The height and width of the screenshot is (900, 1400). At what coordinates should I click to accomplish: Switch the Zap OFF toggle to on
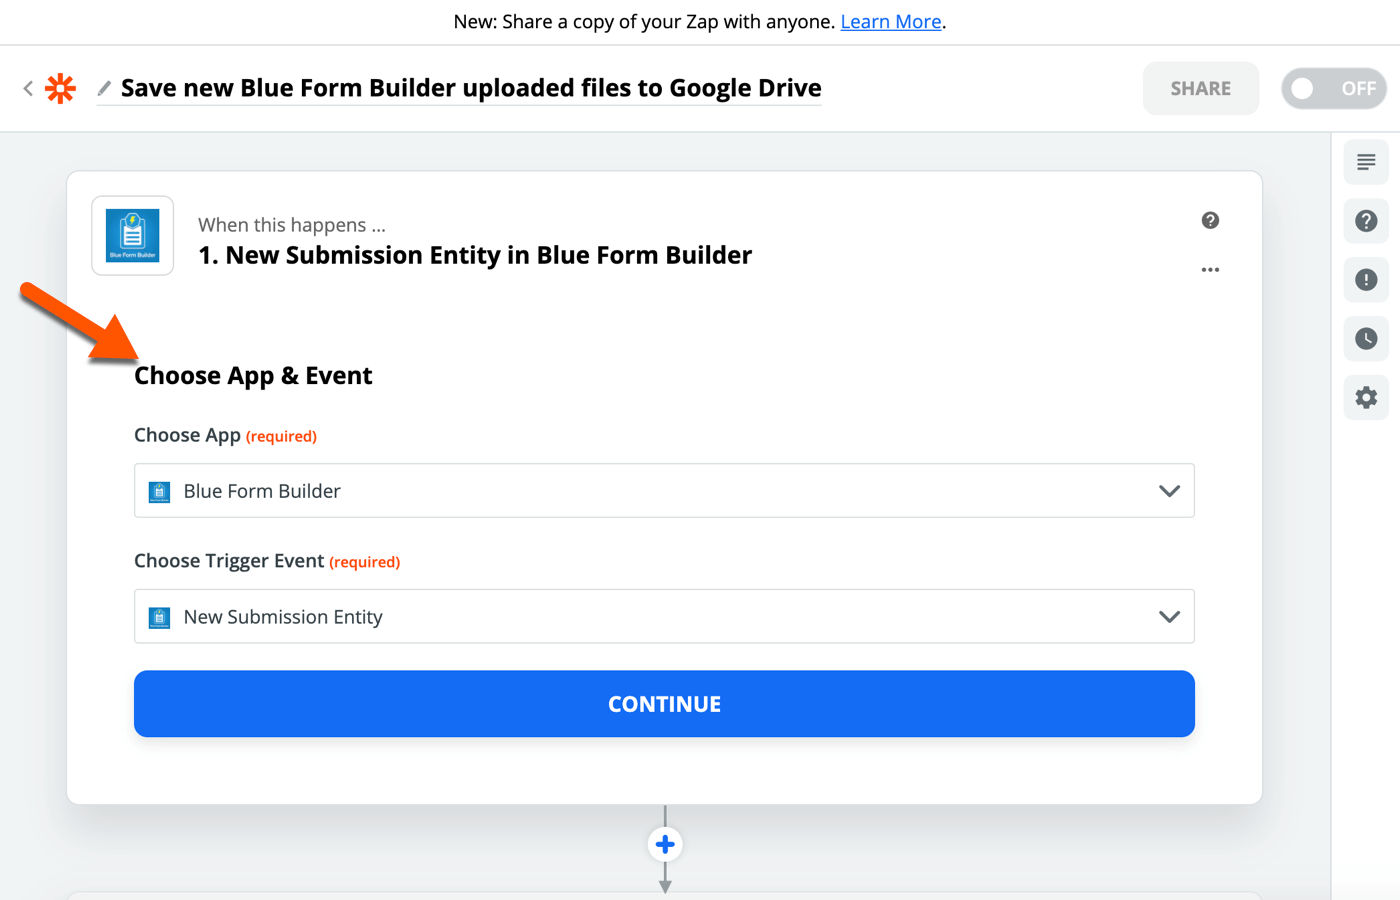click(x=1334, y=88)
